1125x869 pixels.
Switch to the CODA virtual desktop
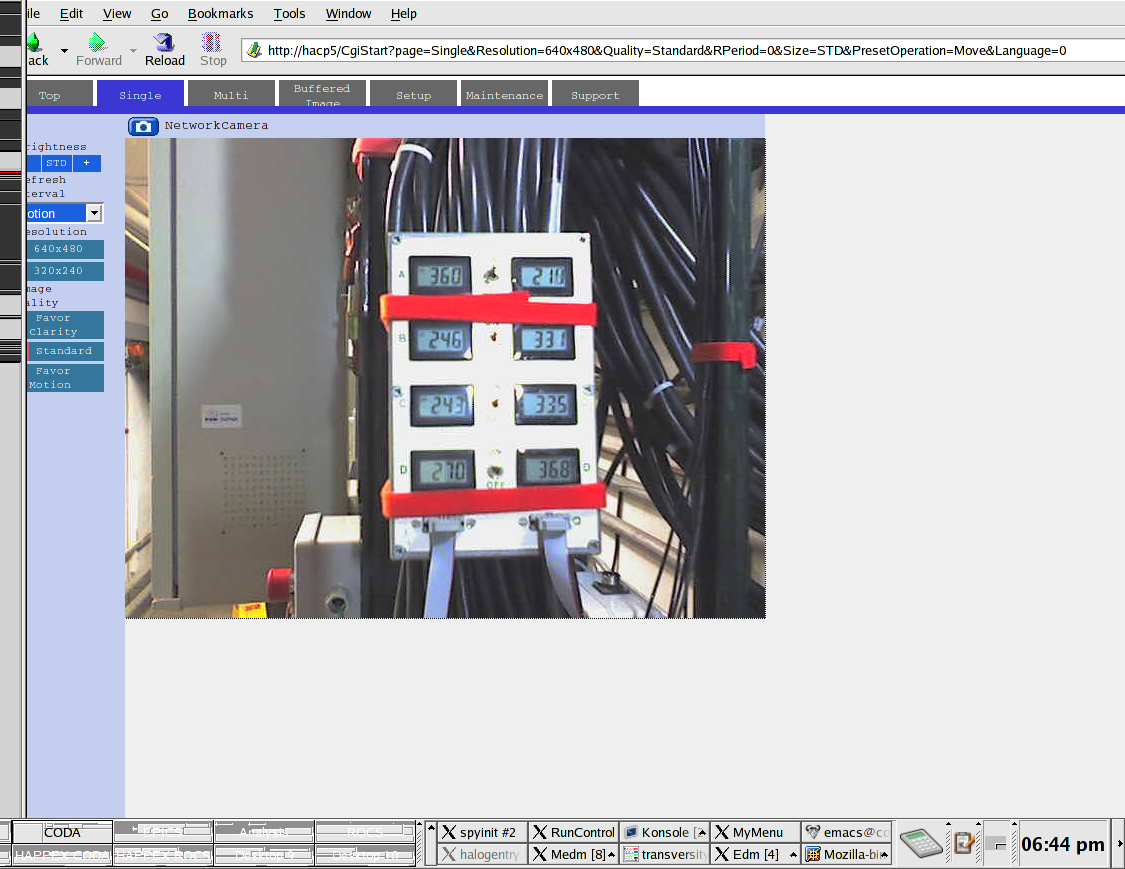62,832
